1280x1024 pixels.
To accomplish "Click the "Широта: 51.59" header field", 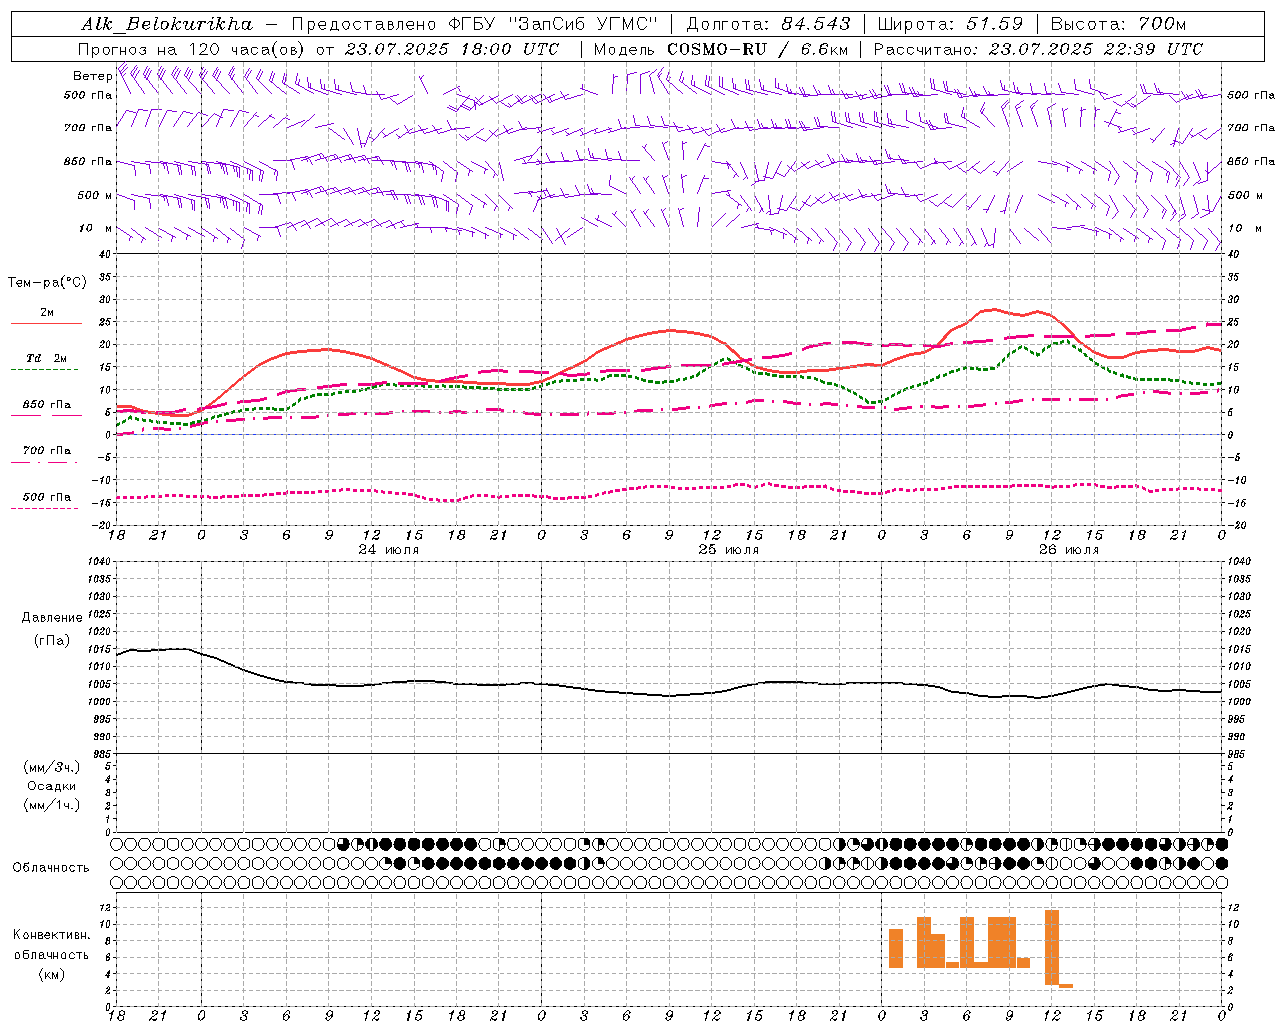I will pos(949,24).
